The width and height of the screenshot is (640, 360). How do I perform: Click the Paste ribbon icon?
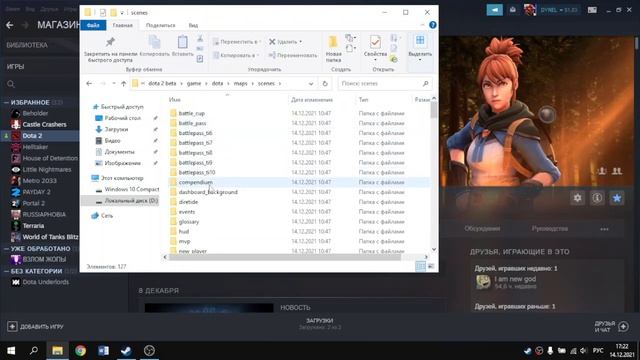pyautogui.click(x=182, y=42)
